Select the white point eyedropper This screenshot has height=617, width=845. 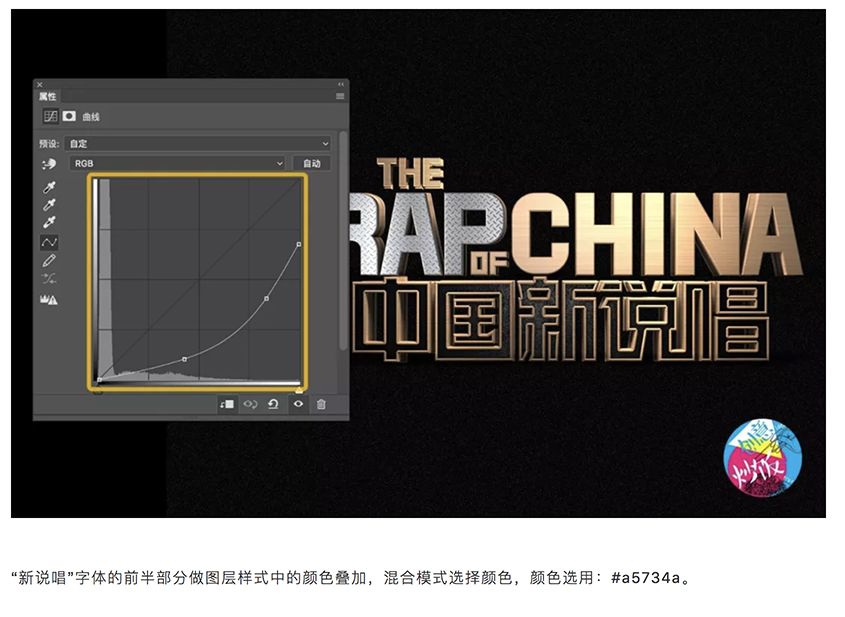(x=49, y=222)
